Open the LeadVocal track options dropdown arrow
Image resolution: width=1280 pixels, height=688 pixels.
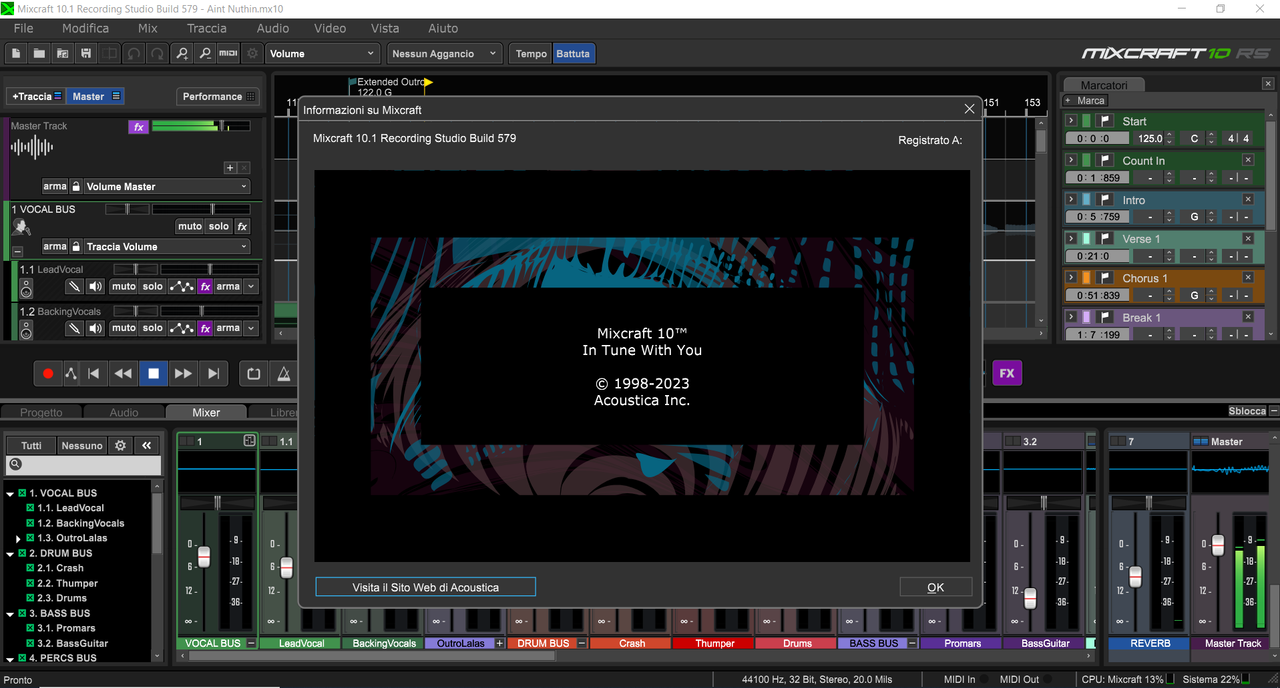coord(251,286)
